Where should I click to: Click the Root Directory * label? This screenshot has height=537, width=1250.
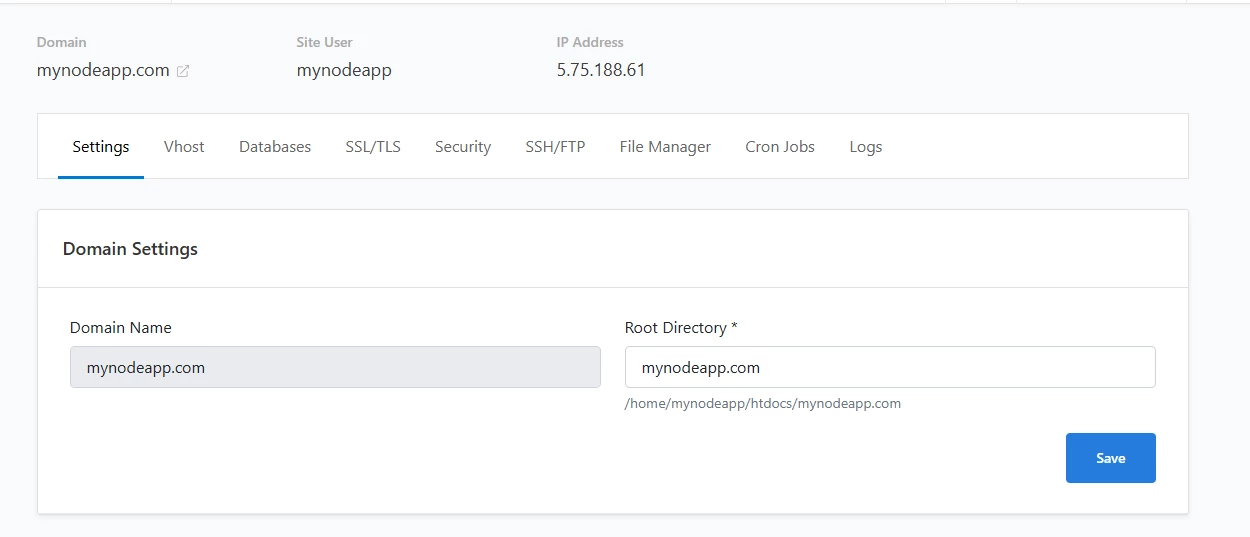coord(681,327)
